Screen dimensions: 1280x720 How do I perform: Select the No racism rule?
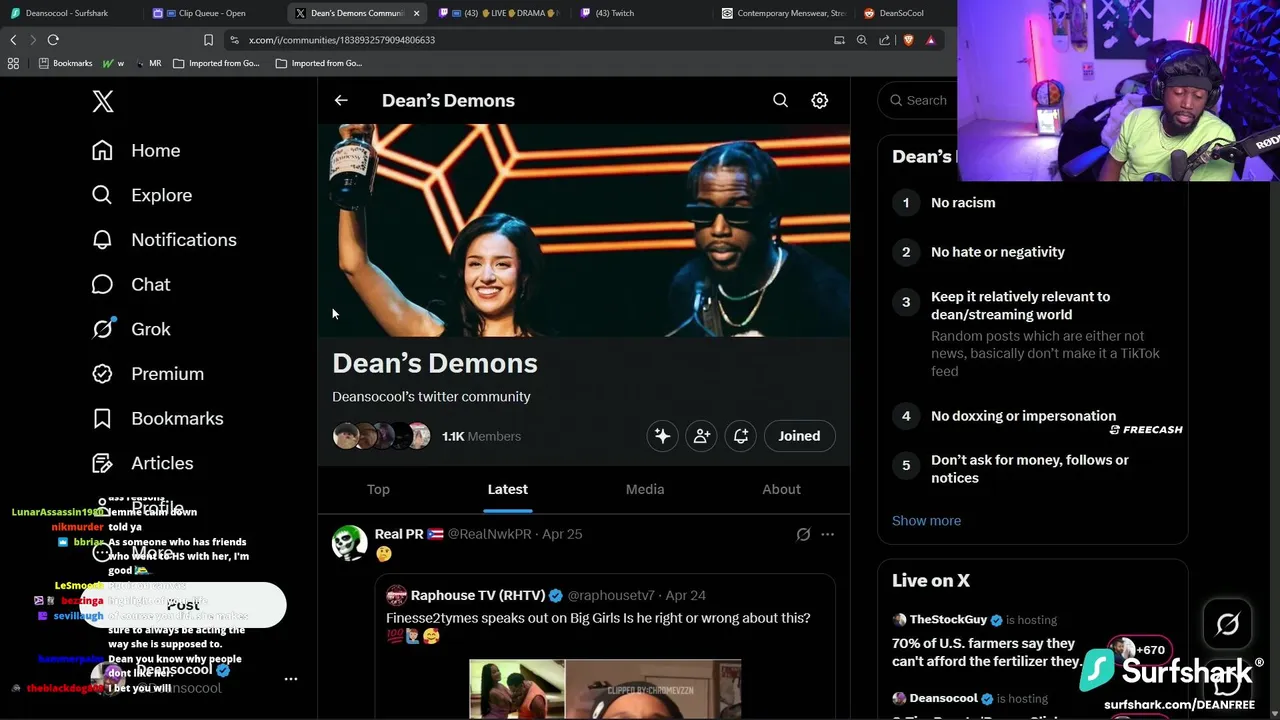[x=963, y=202]
